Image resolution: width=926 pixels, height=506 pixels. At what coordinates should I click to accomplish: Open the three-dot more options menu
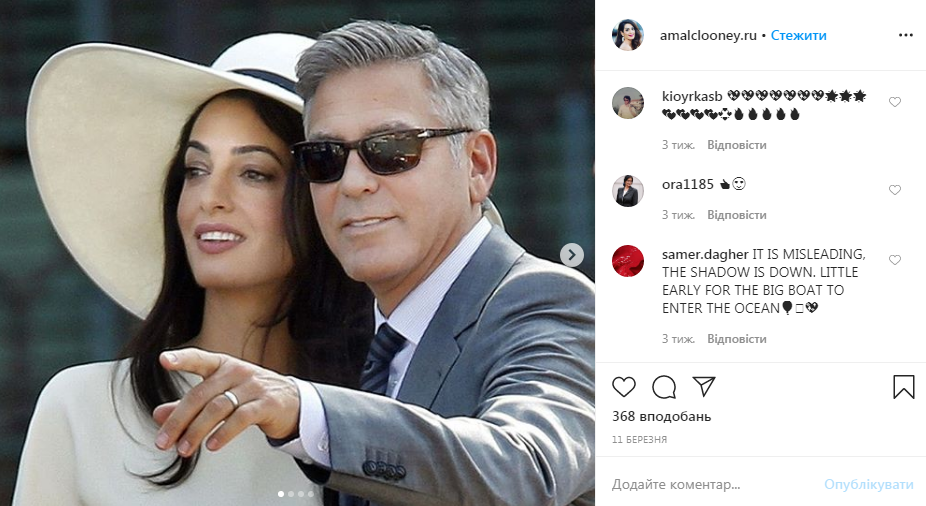906,35
